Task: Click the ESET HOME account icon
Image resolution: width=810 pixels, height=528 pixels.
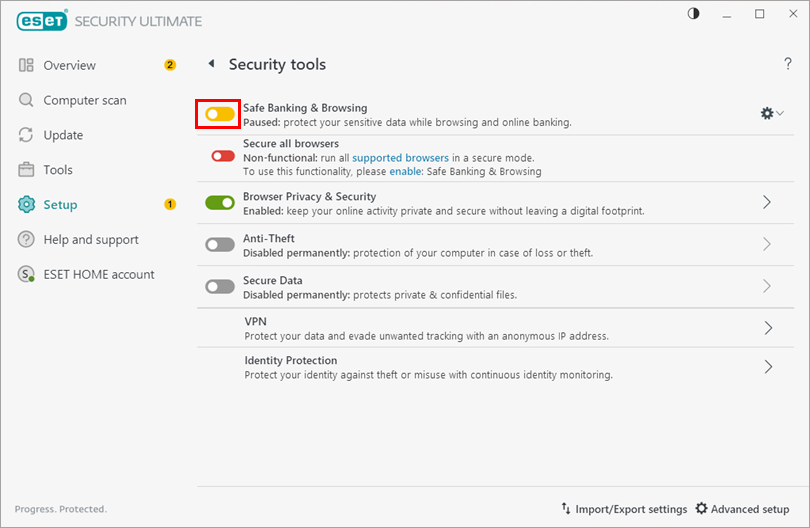Action: pos(27,275)
